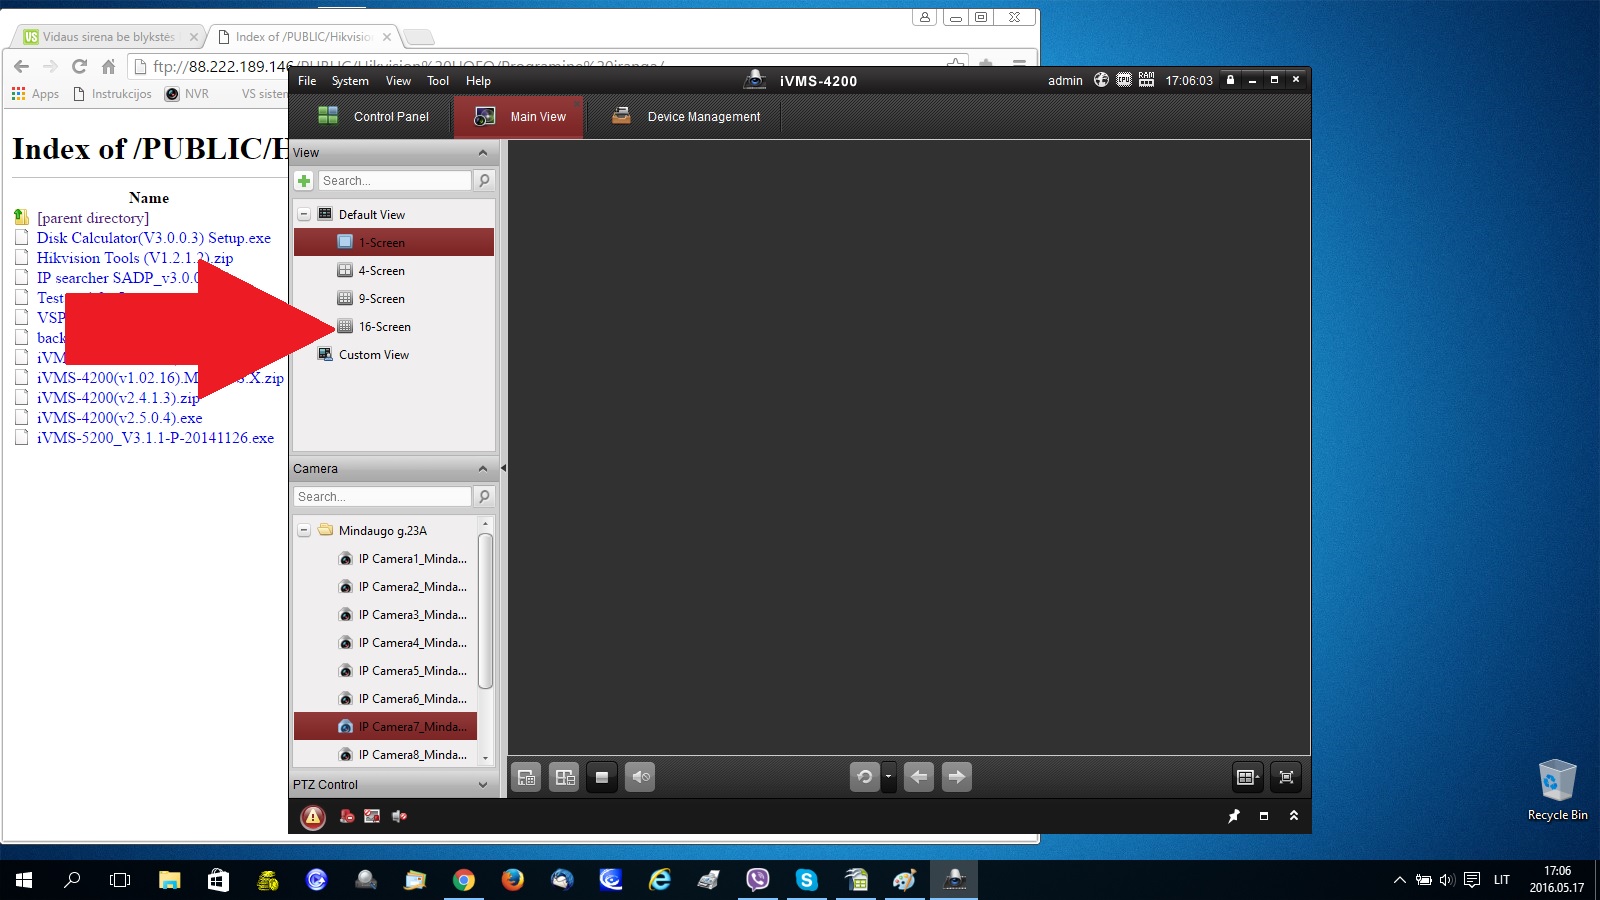Open the alarm warning icon panel

313,817
